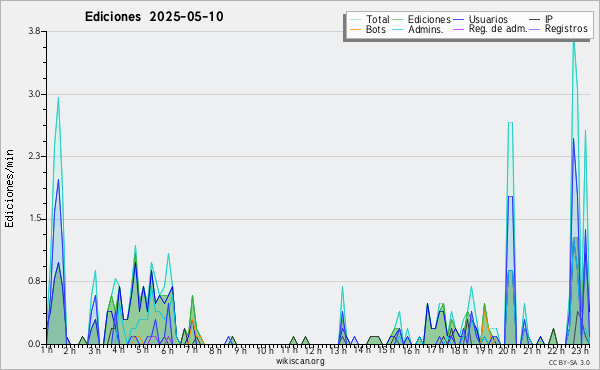Click the '11 h' x-axis label
This screenshot has height=370, width=600.
click(x=290, y=350)
